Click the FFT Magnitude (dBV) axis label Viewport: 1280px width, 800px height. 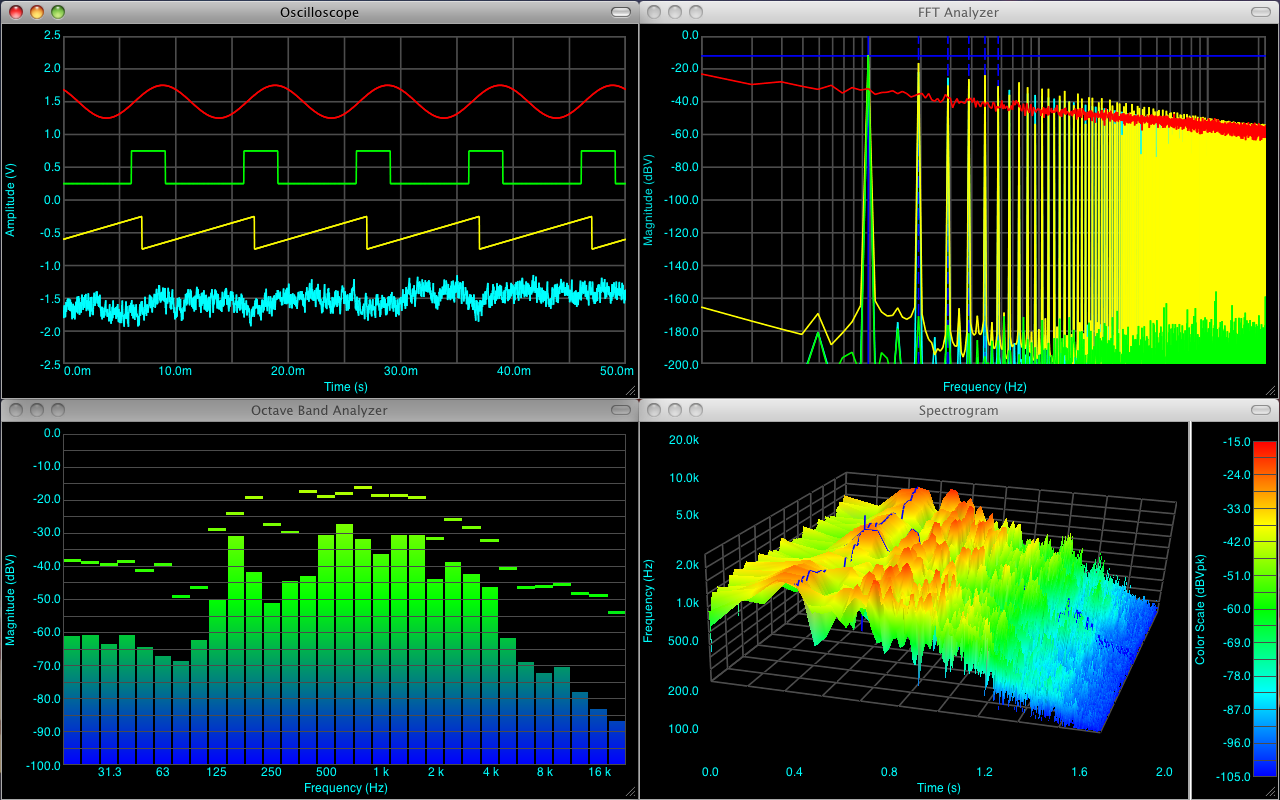tap(648, 200)
